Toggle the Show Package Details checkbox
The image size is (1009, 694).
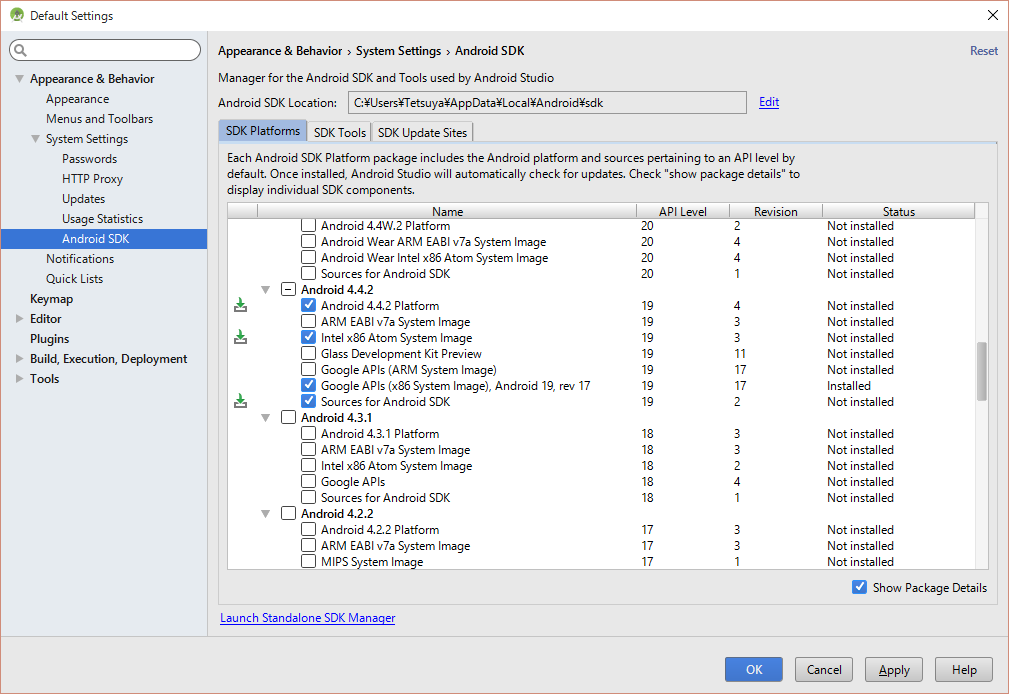click(859, 587)
